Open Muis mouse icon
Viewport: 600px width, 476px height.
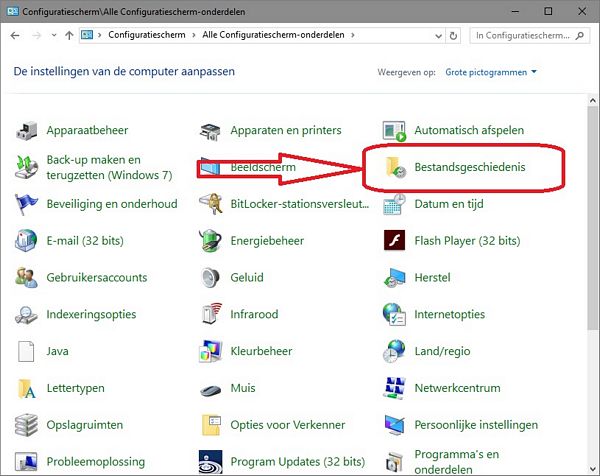click(210, 390)
